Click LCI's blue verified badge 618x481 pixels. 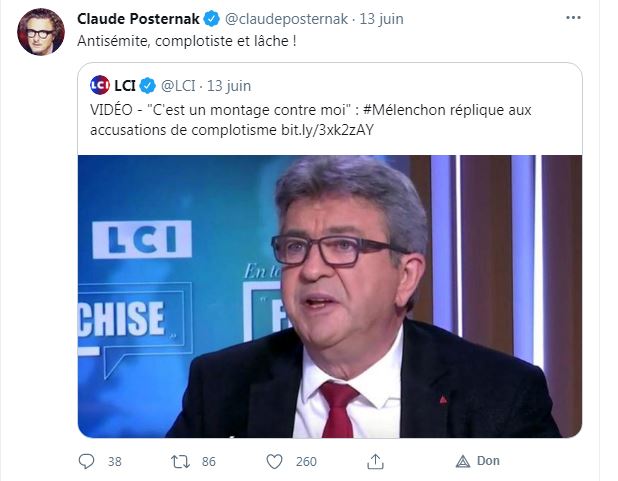(148, 86)
